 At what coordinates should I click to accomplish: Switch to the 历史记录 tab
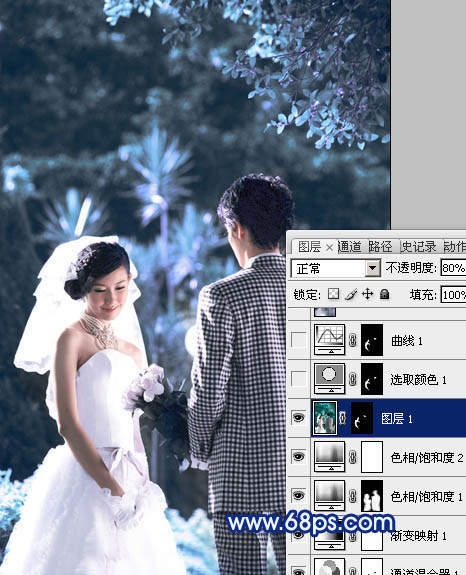(418, 246)
